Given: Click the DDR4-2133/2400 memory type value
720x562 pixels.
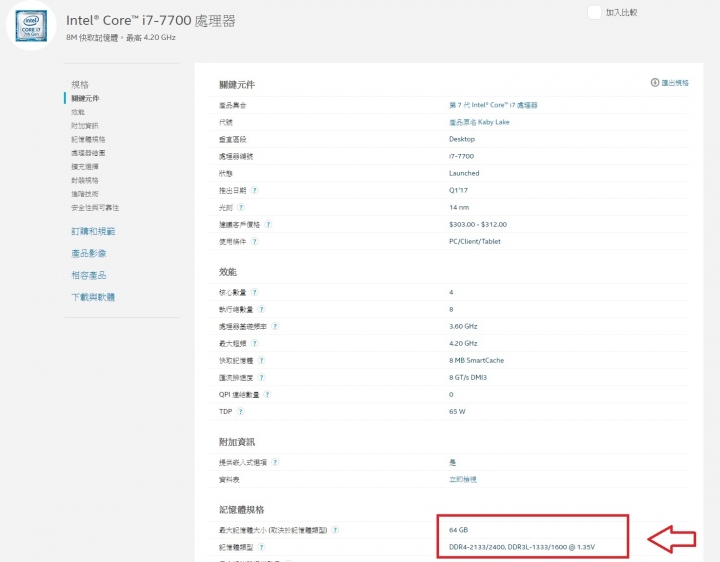Looking at the screenshot, I should (x=522, y=547).
